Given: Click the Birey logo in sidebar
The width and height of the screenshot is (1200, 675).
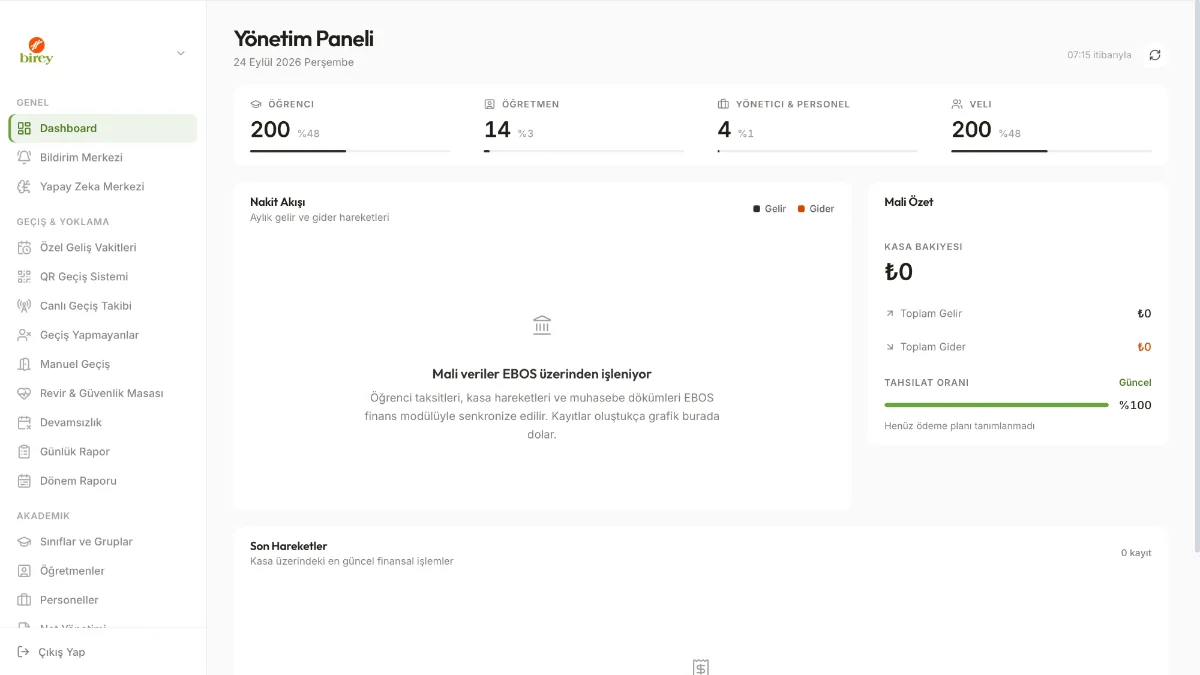Looking at the screenshot, I should [x=36, y=51].
